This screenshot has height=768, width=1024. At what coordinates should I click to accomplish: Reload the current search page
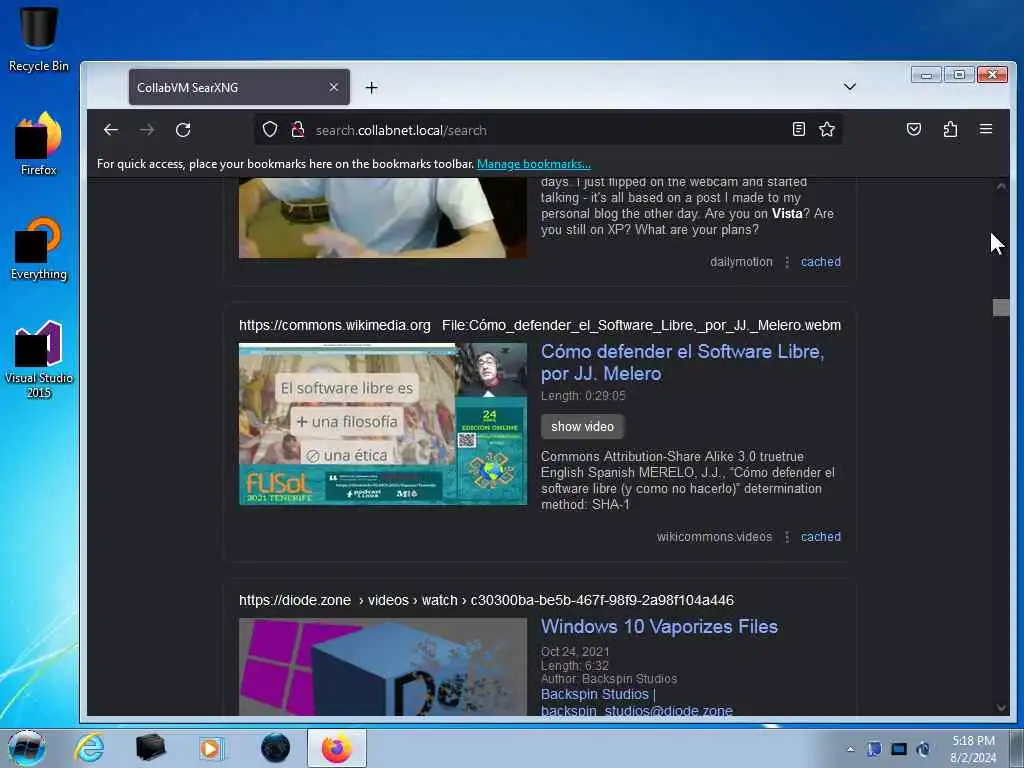pos(183,130)
